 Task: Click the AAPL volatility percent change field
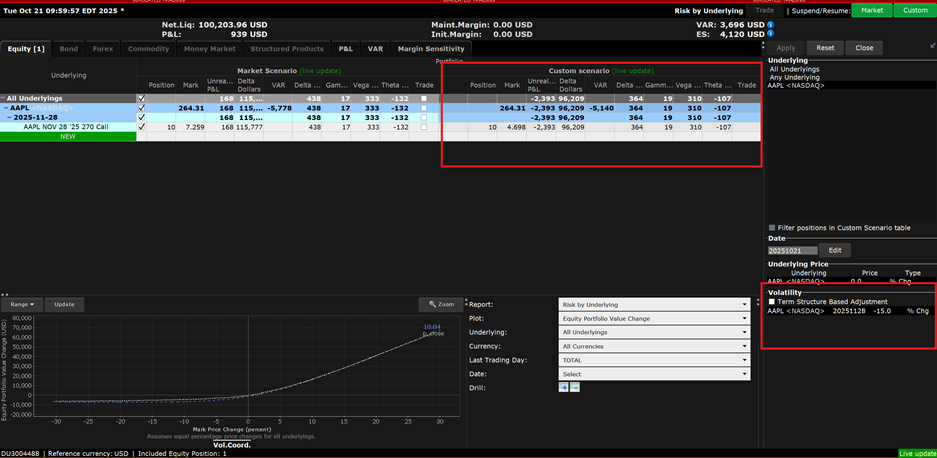tap(881, 311)
